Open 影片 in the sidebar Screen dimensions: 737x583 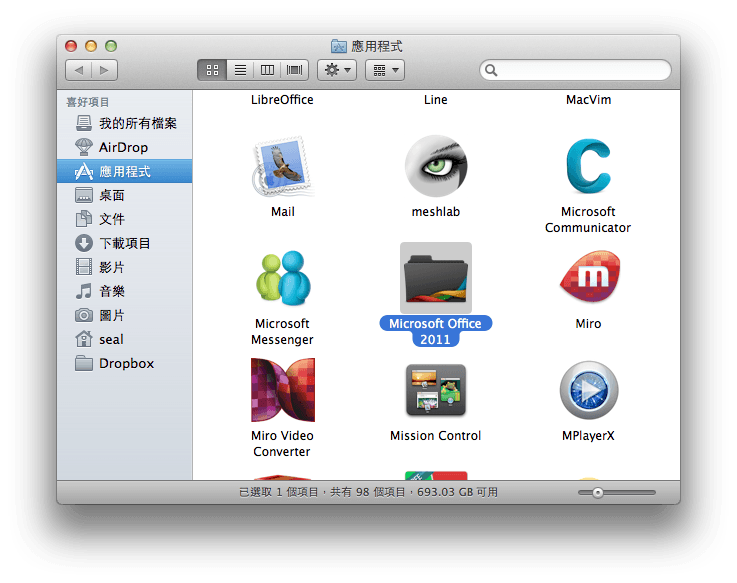(x=125, y=267)
